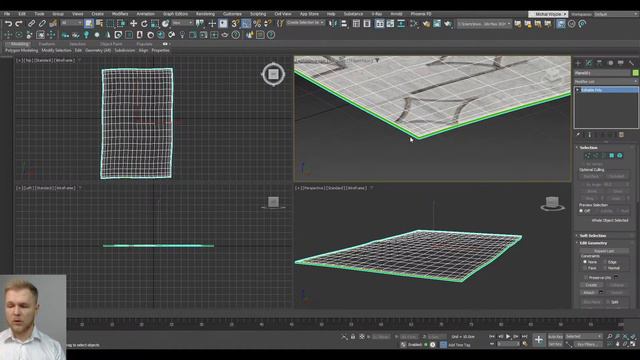Open the Modify Selection ribbon panel
Image resolution: width=640 pixels, height=360 pixels.
pos(56,50)
